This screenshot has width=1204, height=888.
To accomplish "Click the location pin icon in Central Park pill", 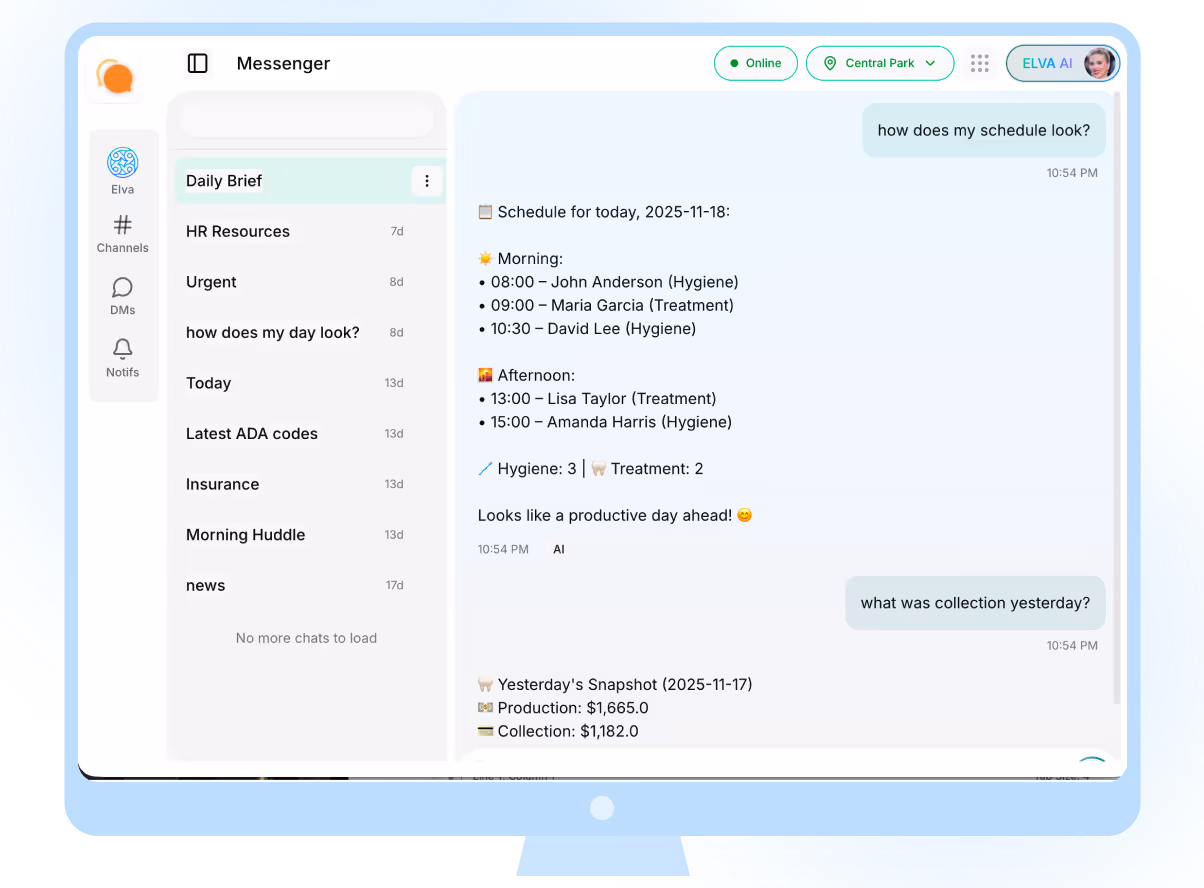I will [830, 63].
